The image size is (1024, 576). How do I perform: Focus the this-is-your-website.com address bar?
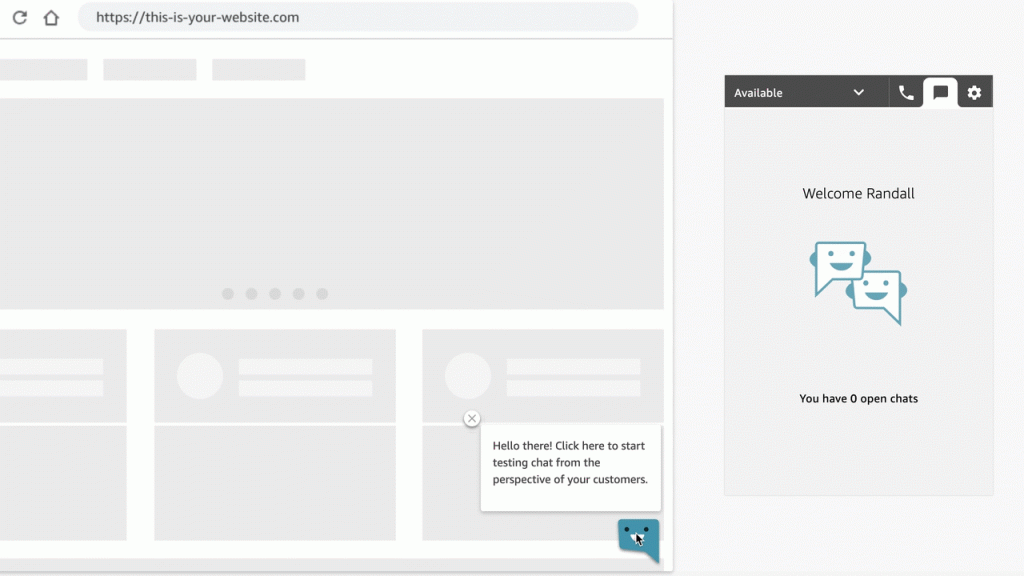tap(358, 17)
